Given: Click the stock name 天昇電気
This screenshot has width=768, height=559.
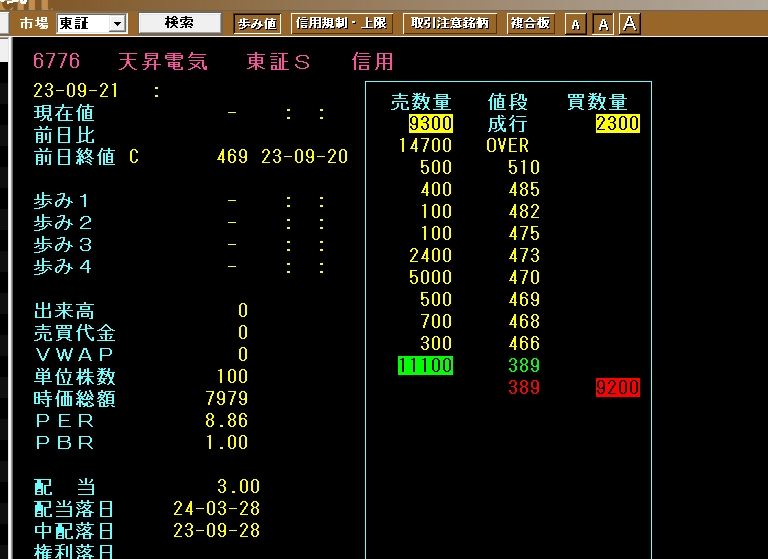Looking at the screenshot, I should 163,62.
